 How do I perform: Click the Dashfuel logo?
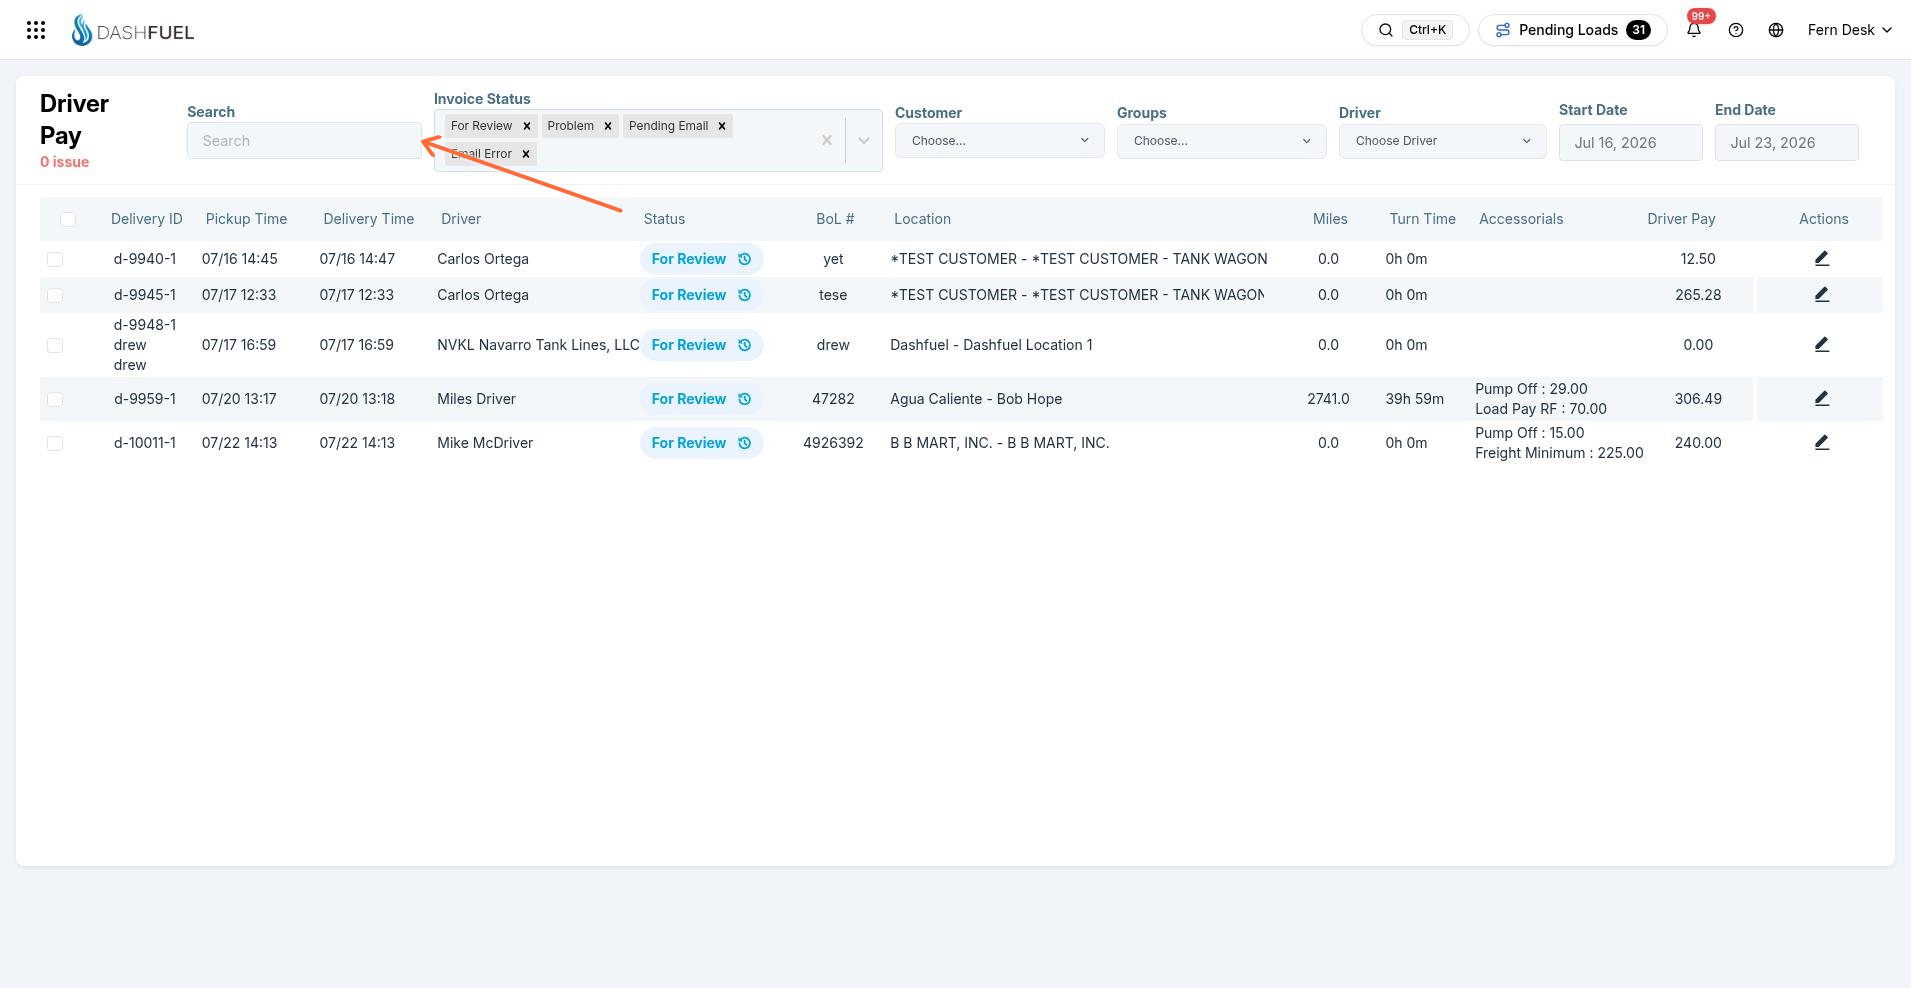coord(133,31)
